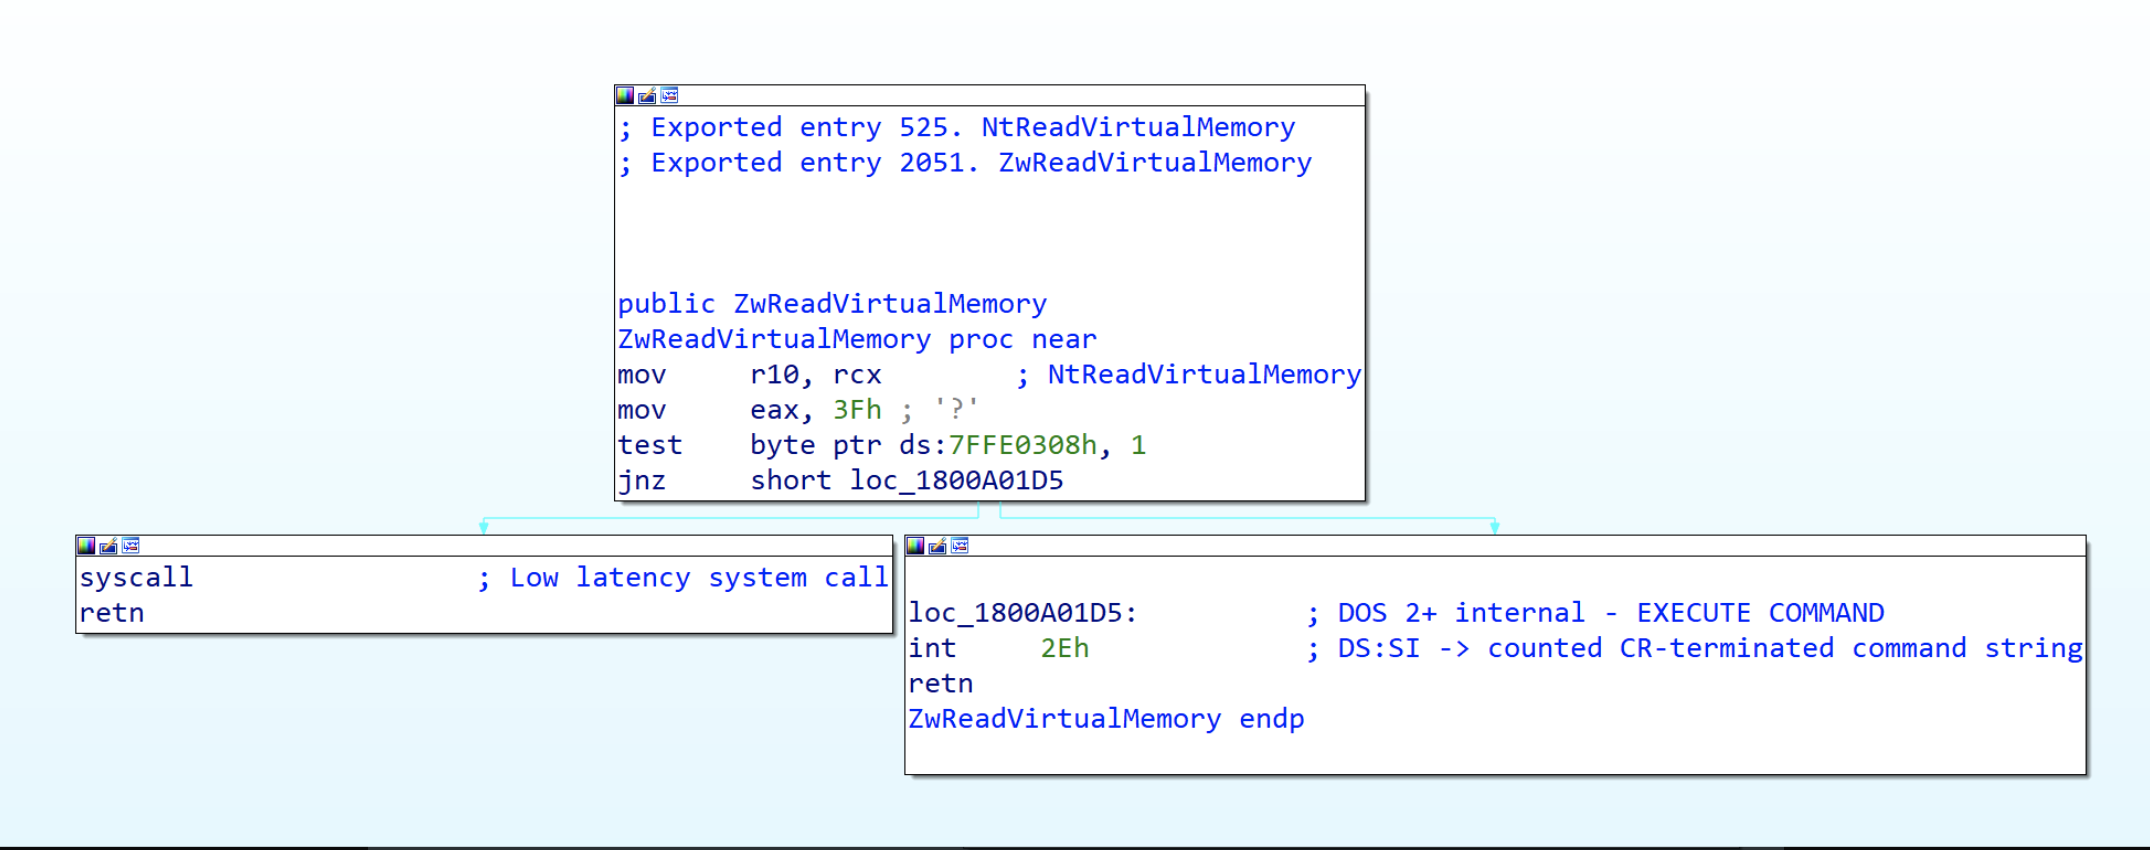Click the address 7FFE0308h in the test instruction
Screen dimensions: 2150x850
(x=1022, y=446)
